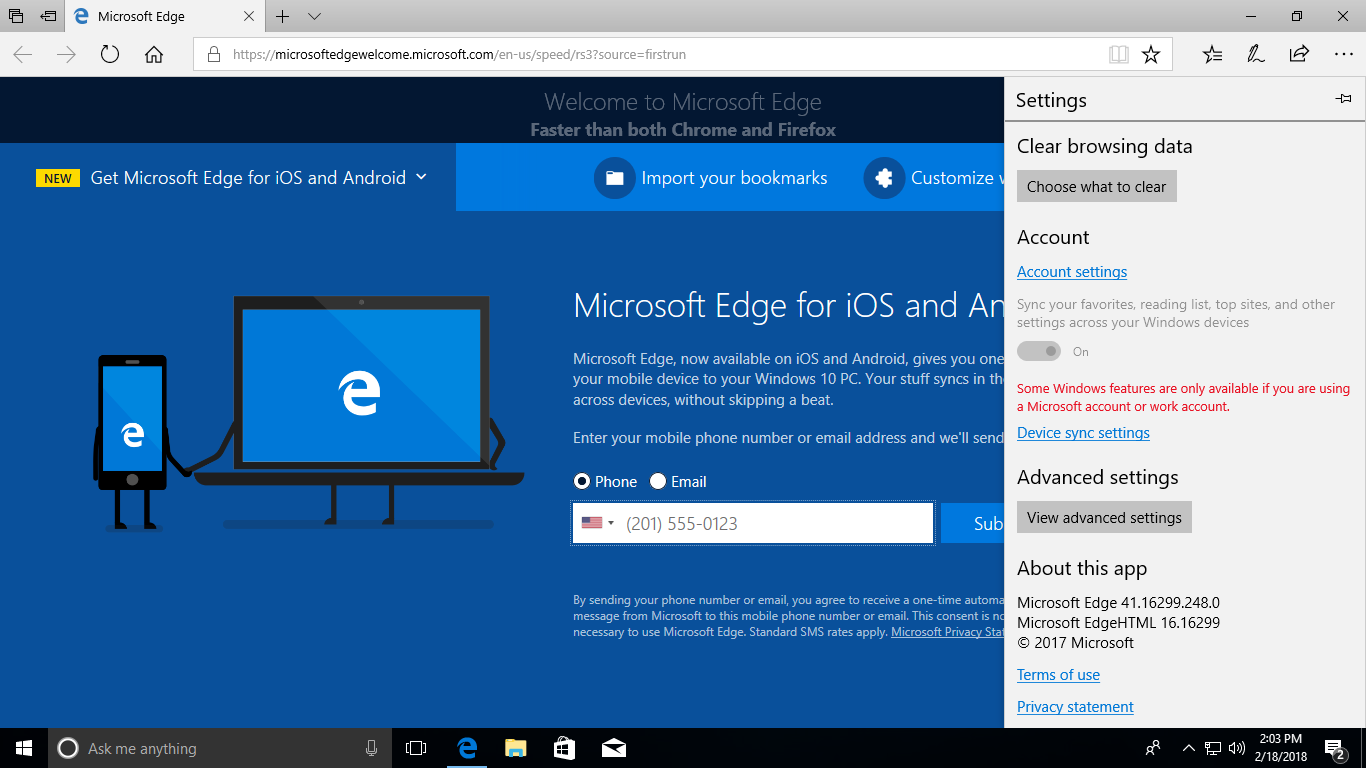Select the Email radio button

coord(658,481)
